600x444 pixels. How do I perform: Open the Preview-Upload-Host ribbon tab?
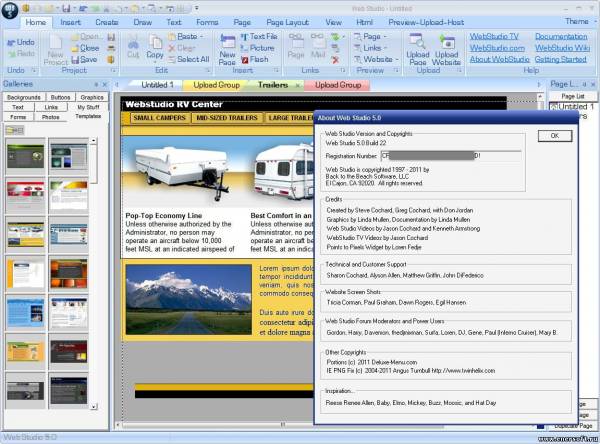point(426,22)
